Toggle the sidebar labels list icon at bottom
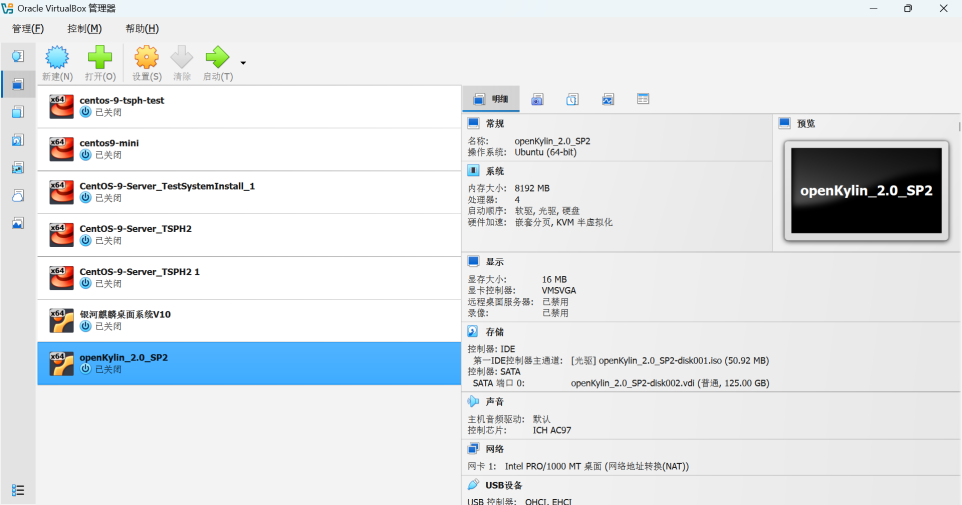The height and width of the screenshot is (505, 962). 18,490
